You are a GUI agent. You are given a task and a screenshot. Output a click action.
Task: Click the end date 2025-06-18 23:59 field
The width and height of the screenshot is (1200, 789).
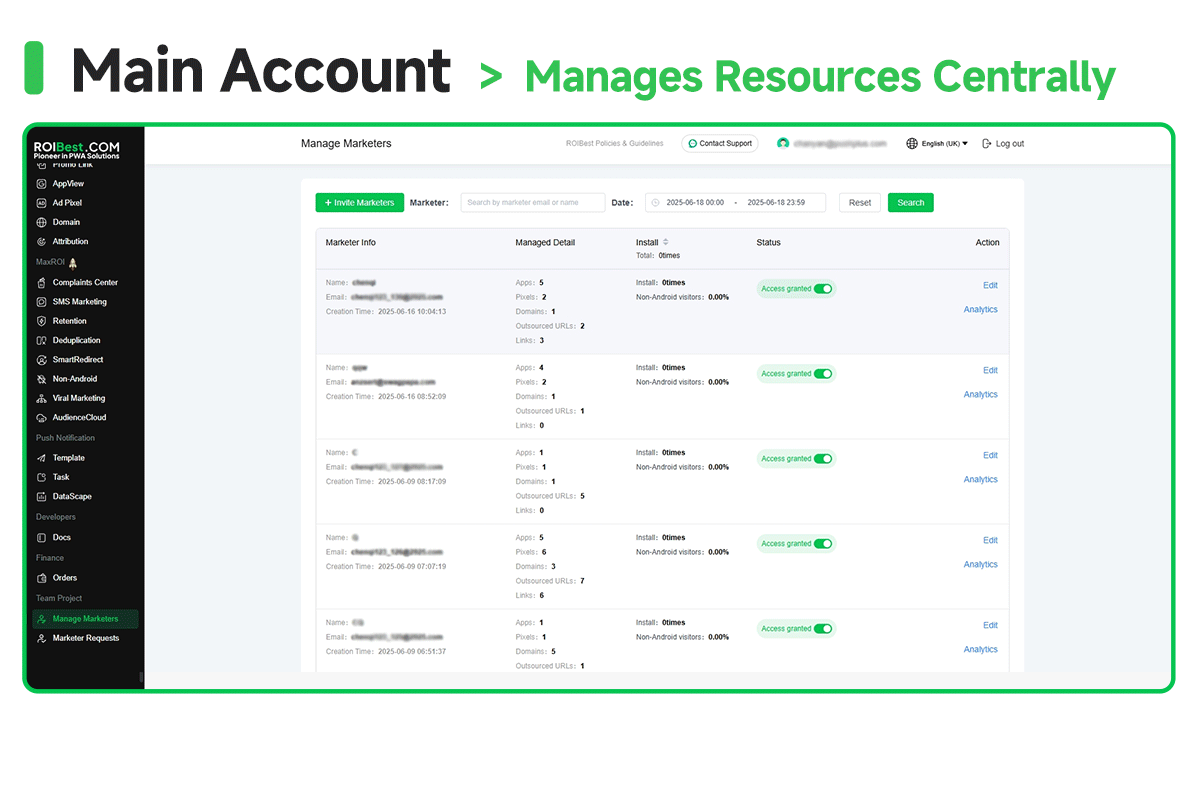(776, 203)
